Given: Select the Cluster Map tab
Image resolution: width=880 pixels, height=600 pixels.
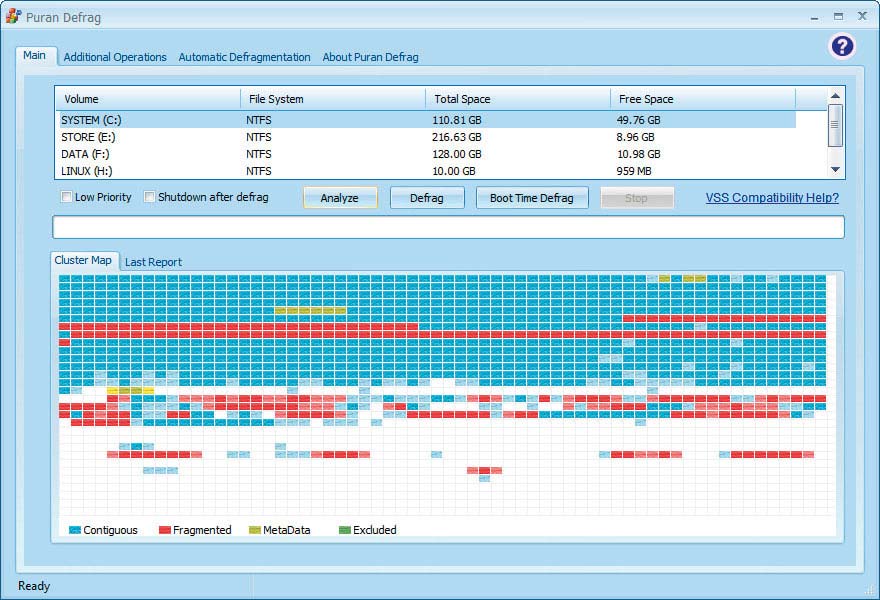Looking at the screenshot, I should [83, 260].
